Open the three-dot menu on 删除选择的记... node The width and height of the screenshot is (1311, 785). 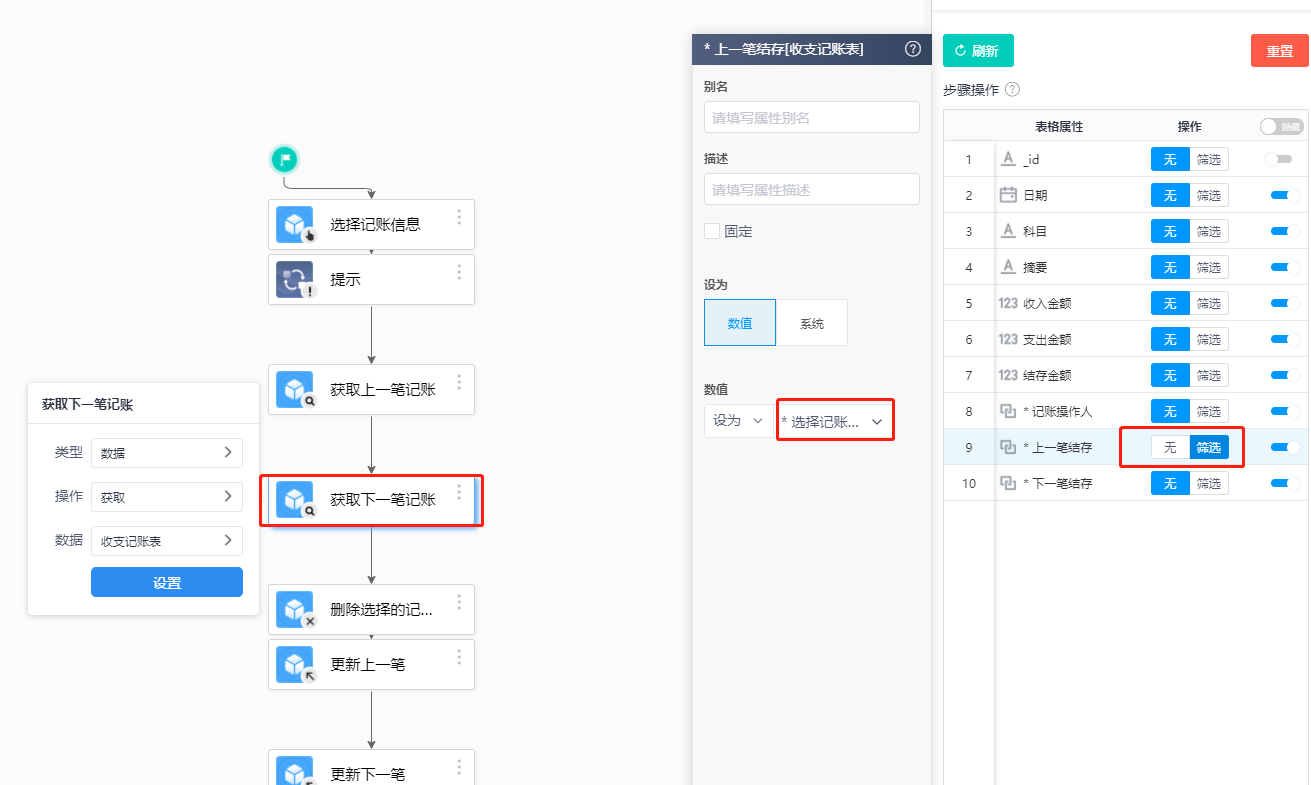pyautogui.click(x=459, y=602)
